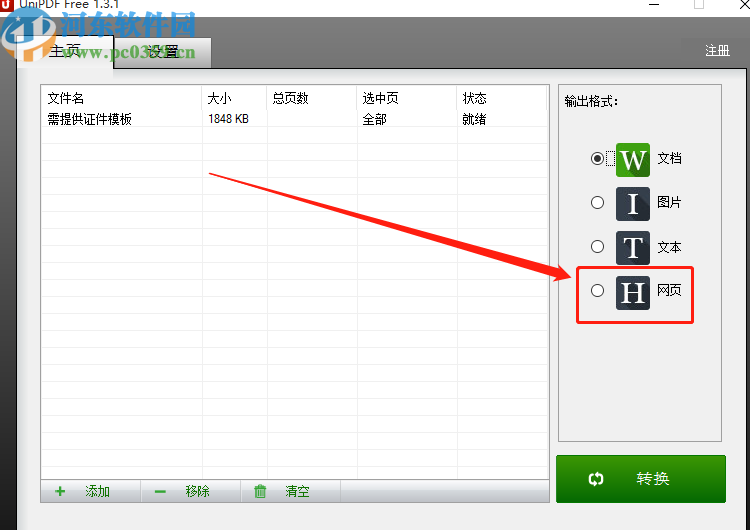Click the 就绪 status cell

coord(474,119)
